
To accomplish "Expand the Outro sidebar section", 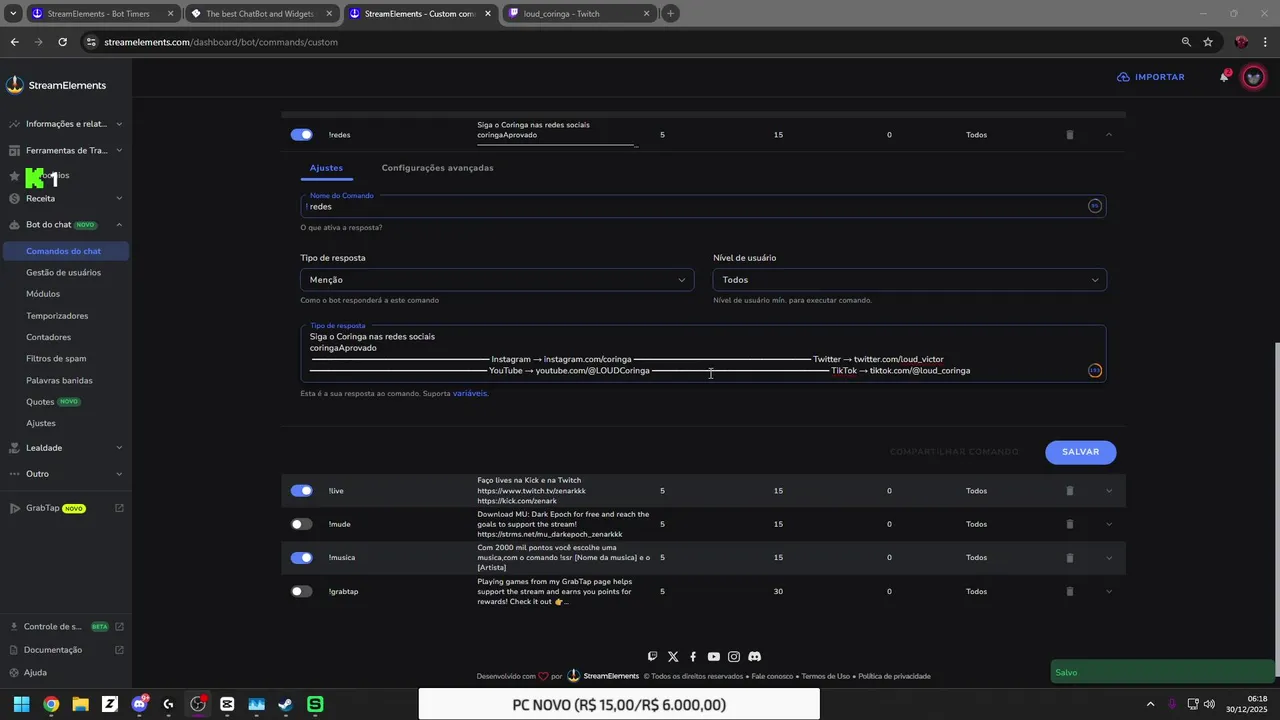I will 66,473.
